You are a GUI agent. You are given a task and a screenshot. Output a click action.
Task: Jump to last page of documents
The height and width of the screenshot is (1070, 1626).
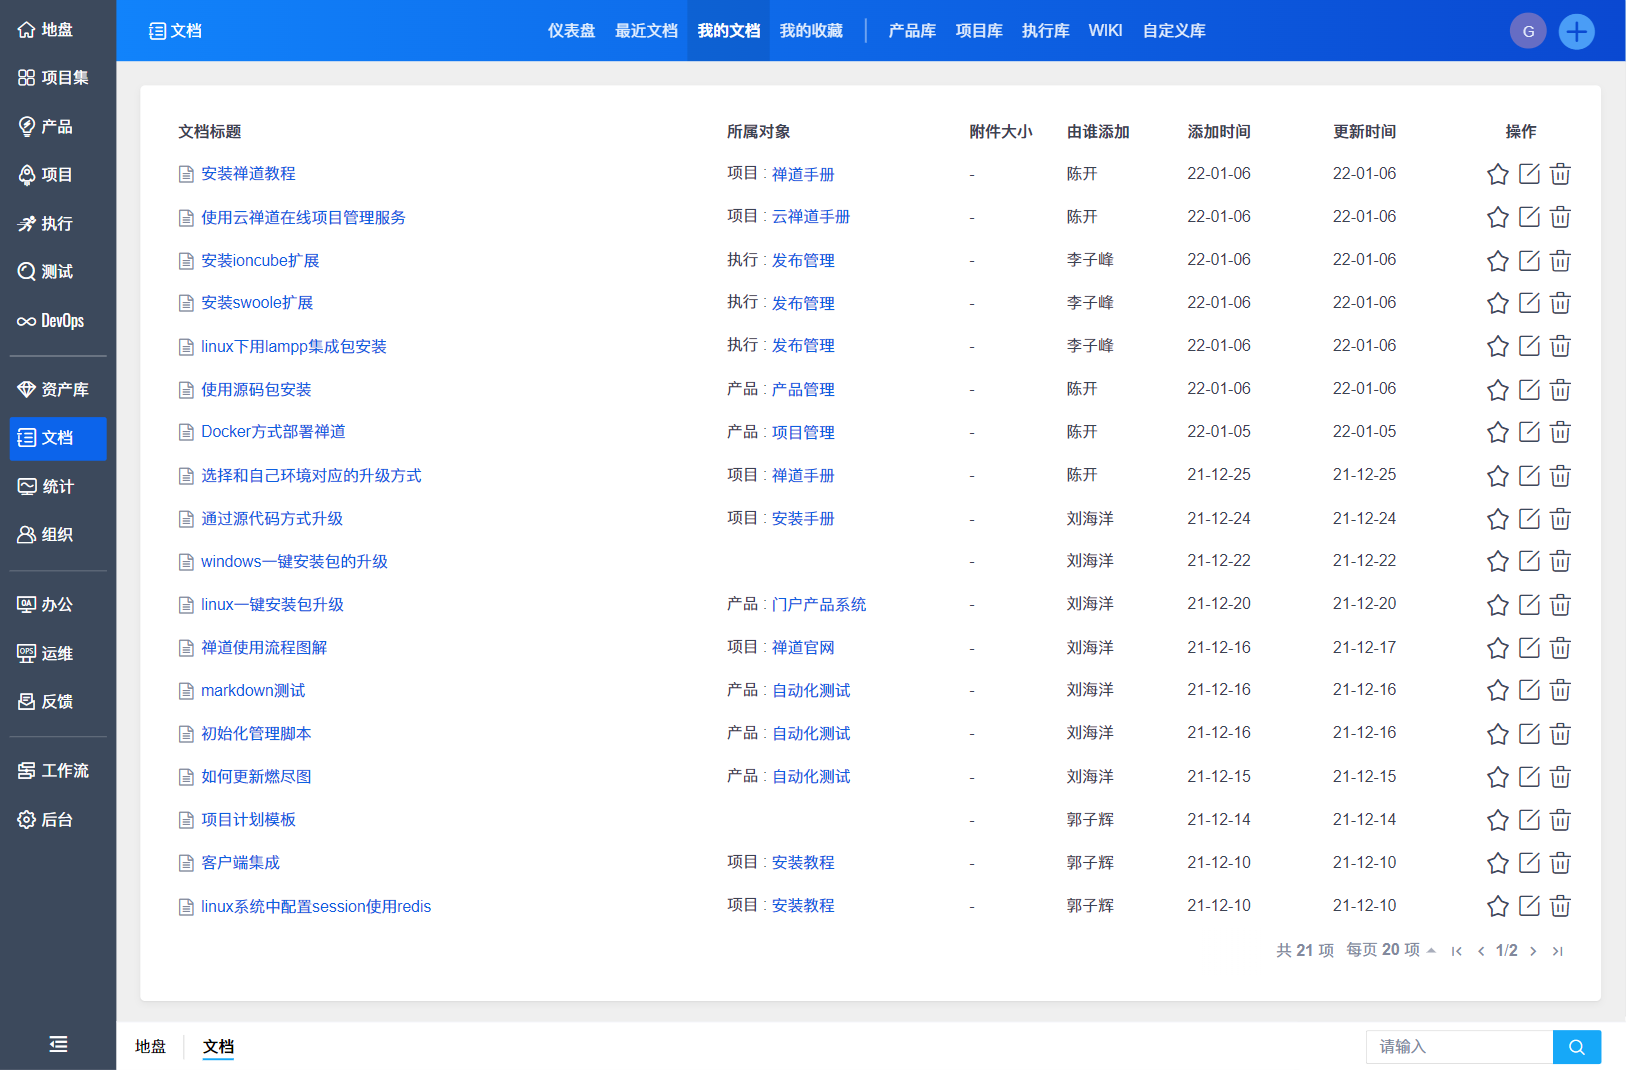pos(1557,951)
